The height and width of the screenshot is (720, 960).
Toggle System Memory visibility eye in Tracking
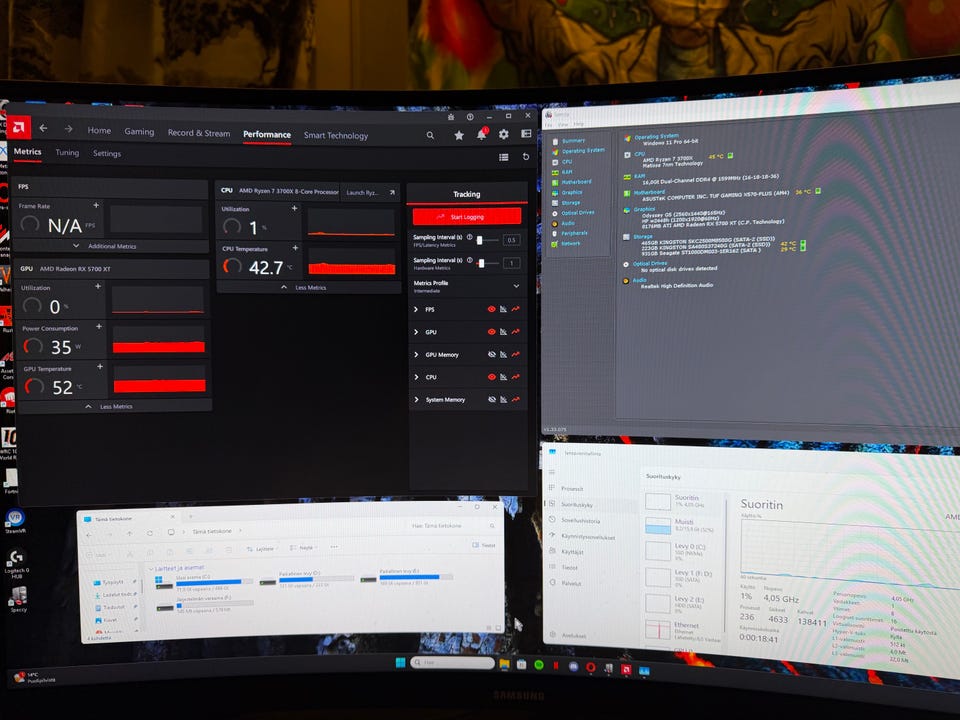tap(491, 400)
